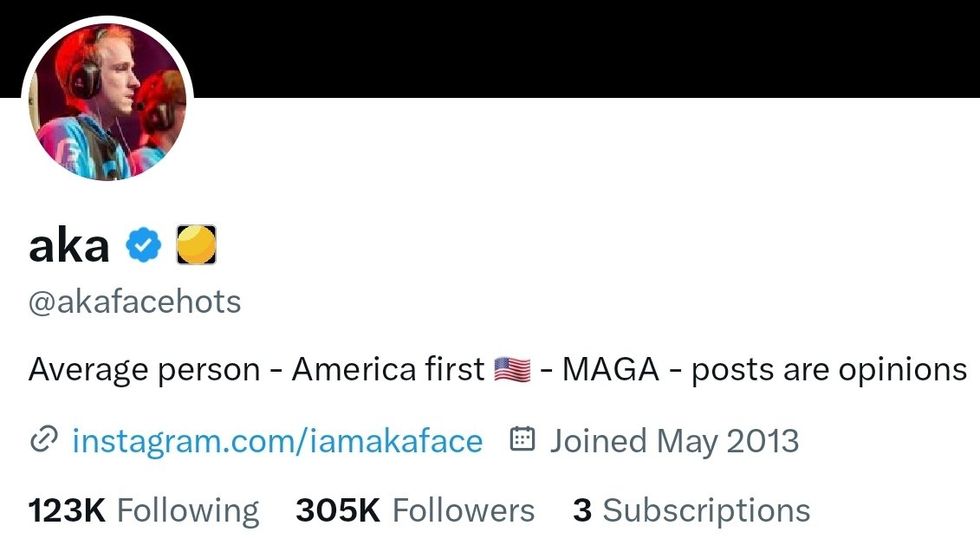Click the "Joined May 2013" text
Screen dimensions: 980x558
[674, 440]
